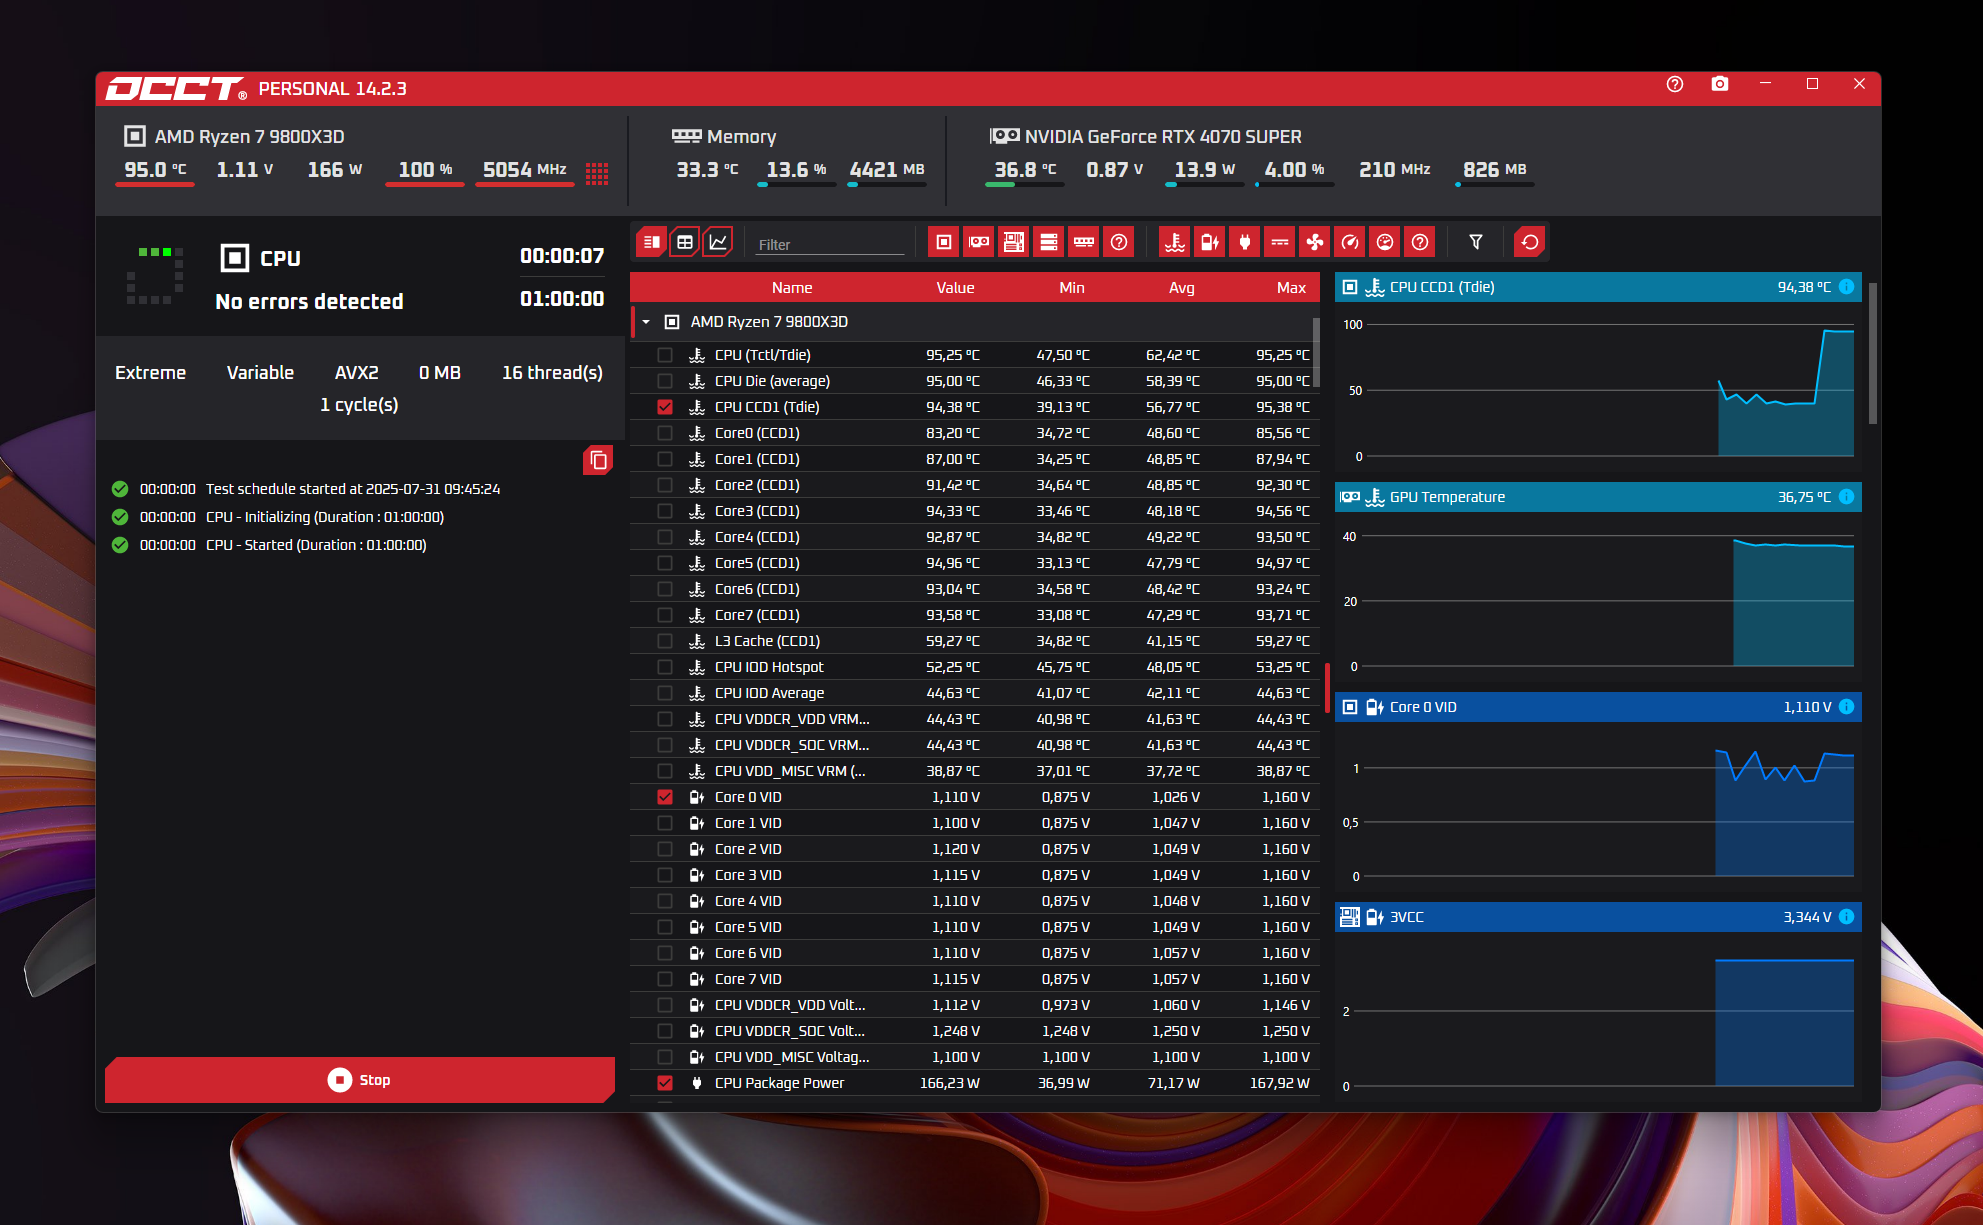
Task: Click the graph panel vertical scrollbar
Action: point(1872,353)
